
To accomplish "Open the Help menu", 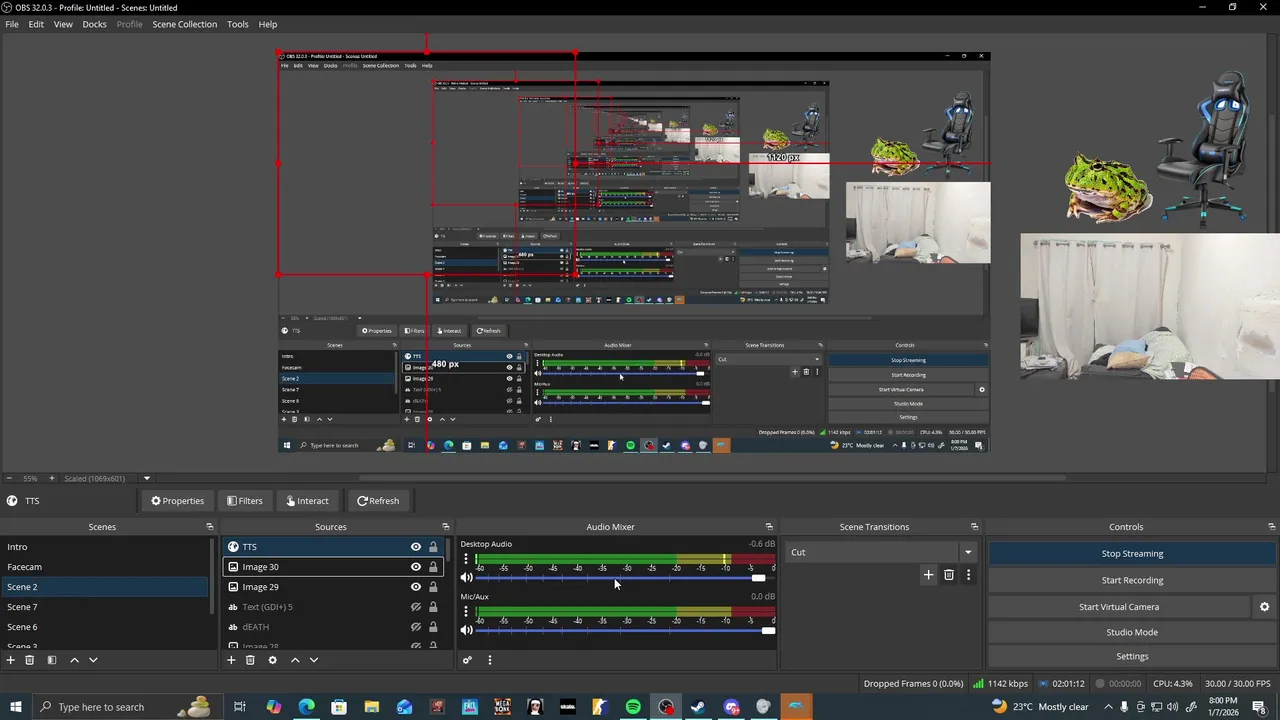I will pyautogui.click(x=268, y=24).
